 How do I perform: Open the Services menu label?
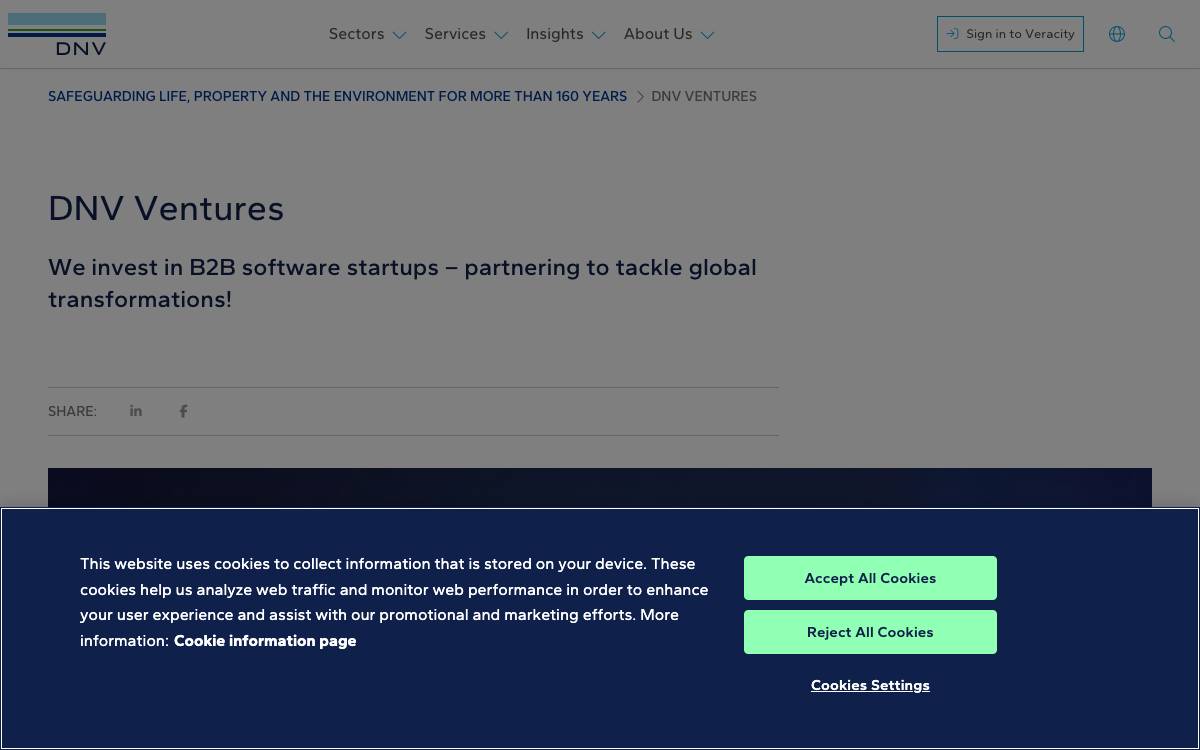pyautogui.click(x=455, y=34)
